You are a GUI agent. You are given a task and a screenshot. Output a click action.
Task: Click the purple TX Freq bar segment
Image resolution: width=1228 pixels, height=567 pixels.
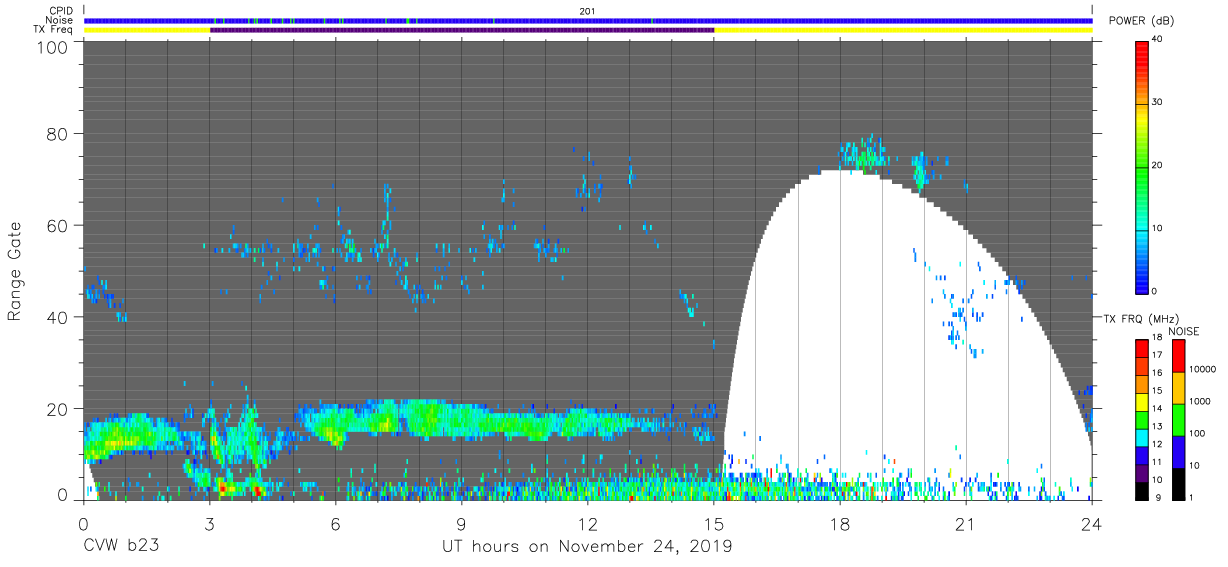tap(462, 30)
